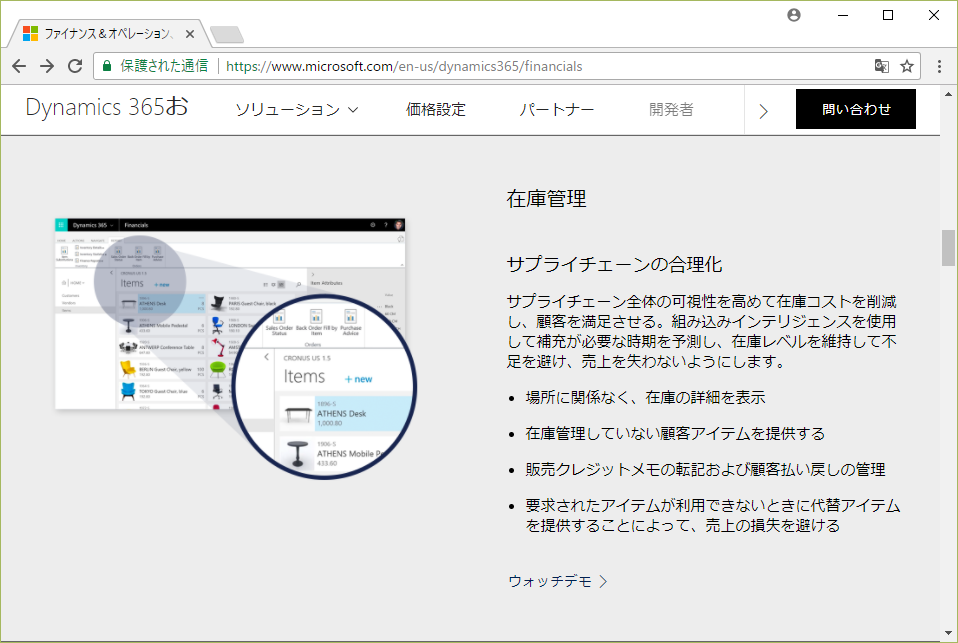This screenshot has width=958, height=643.
Task: Maximize the Chrome window
Action: [888, 15]
